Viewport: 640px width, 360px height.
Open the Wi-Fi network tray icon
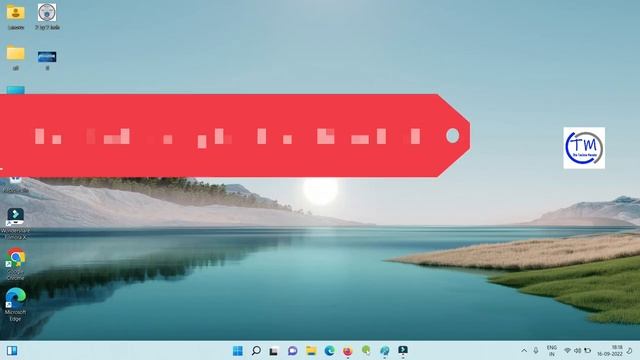tap(567, 351)
